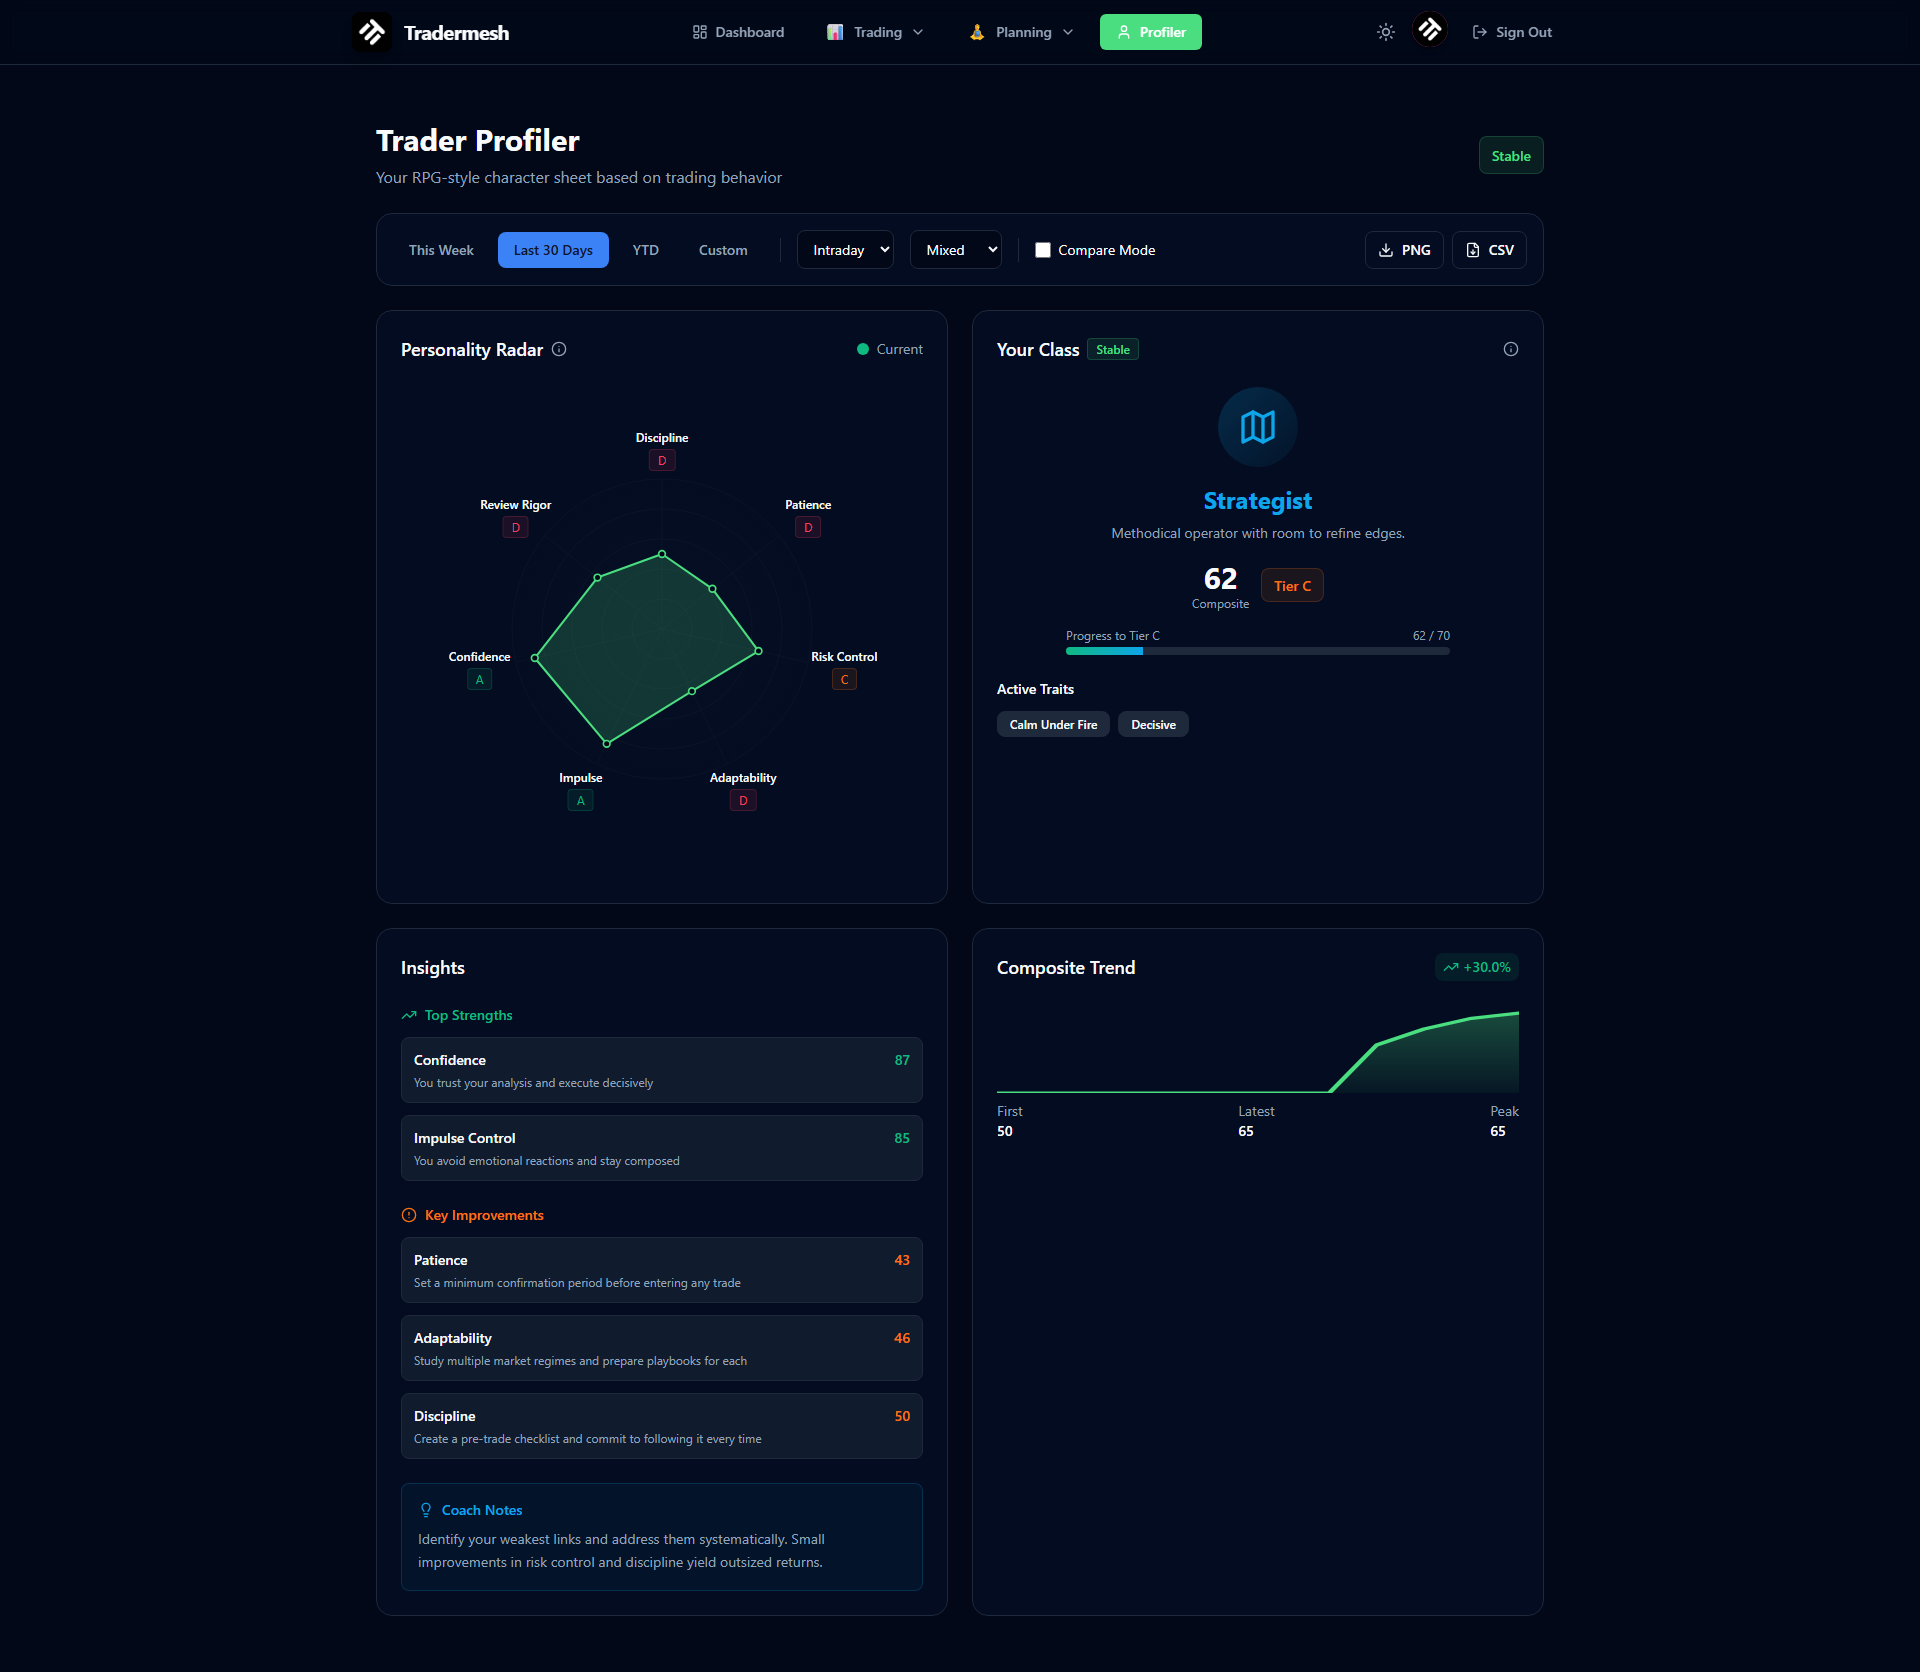Viewport: 1920px width, 1672px height.
Task: Open the Patience improvement card
Action: [x=662, y=1270]
